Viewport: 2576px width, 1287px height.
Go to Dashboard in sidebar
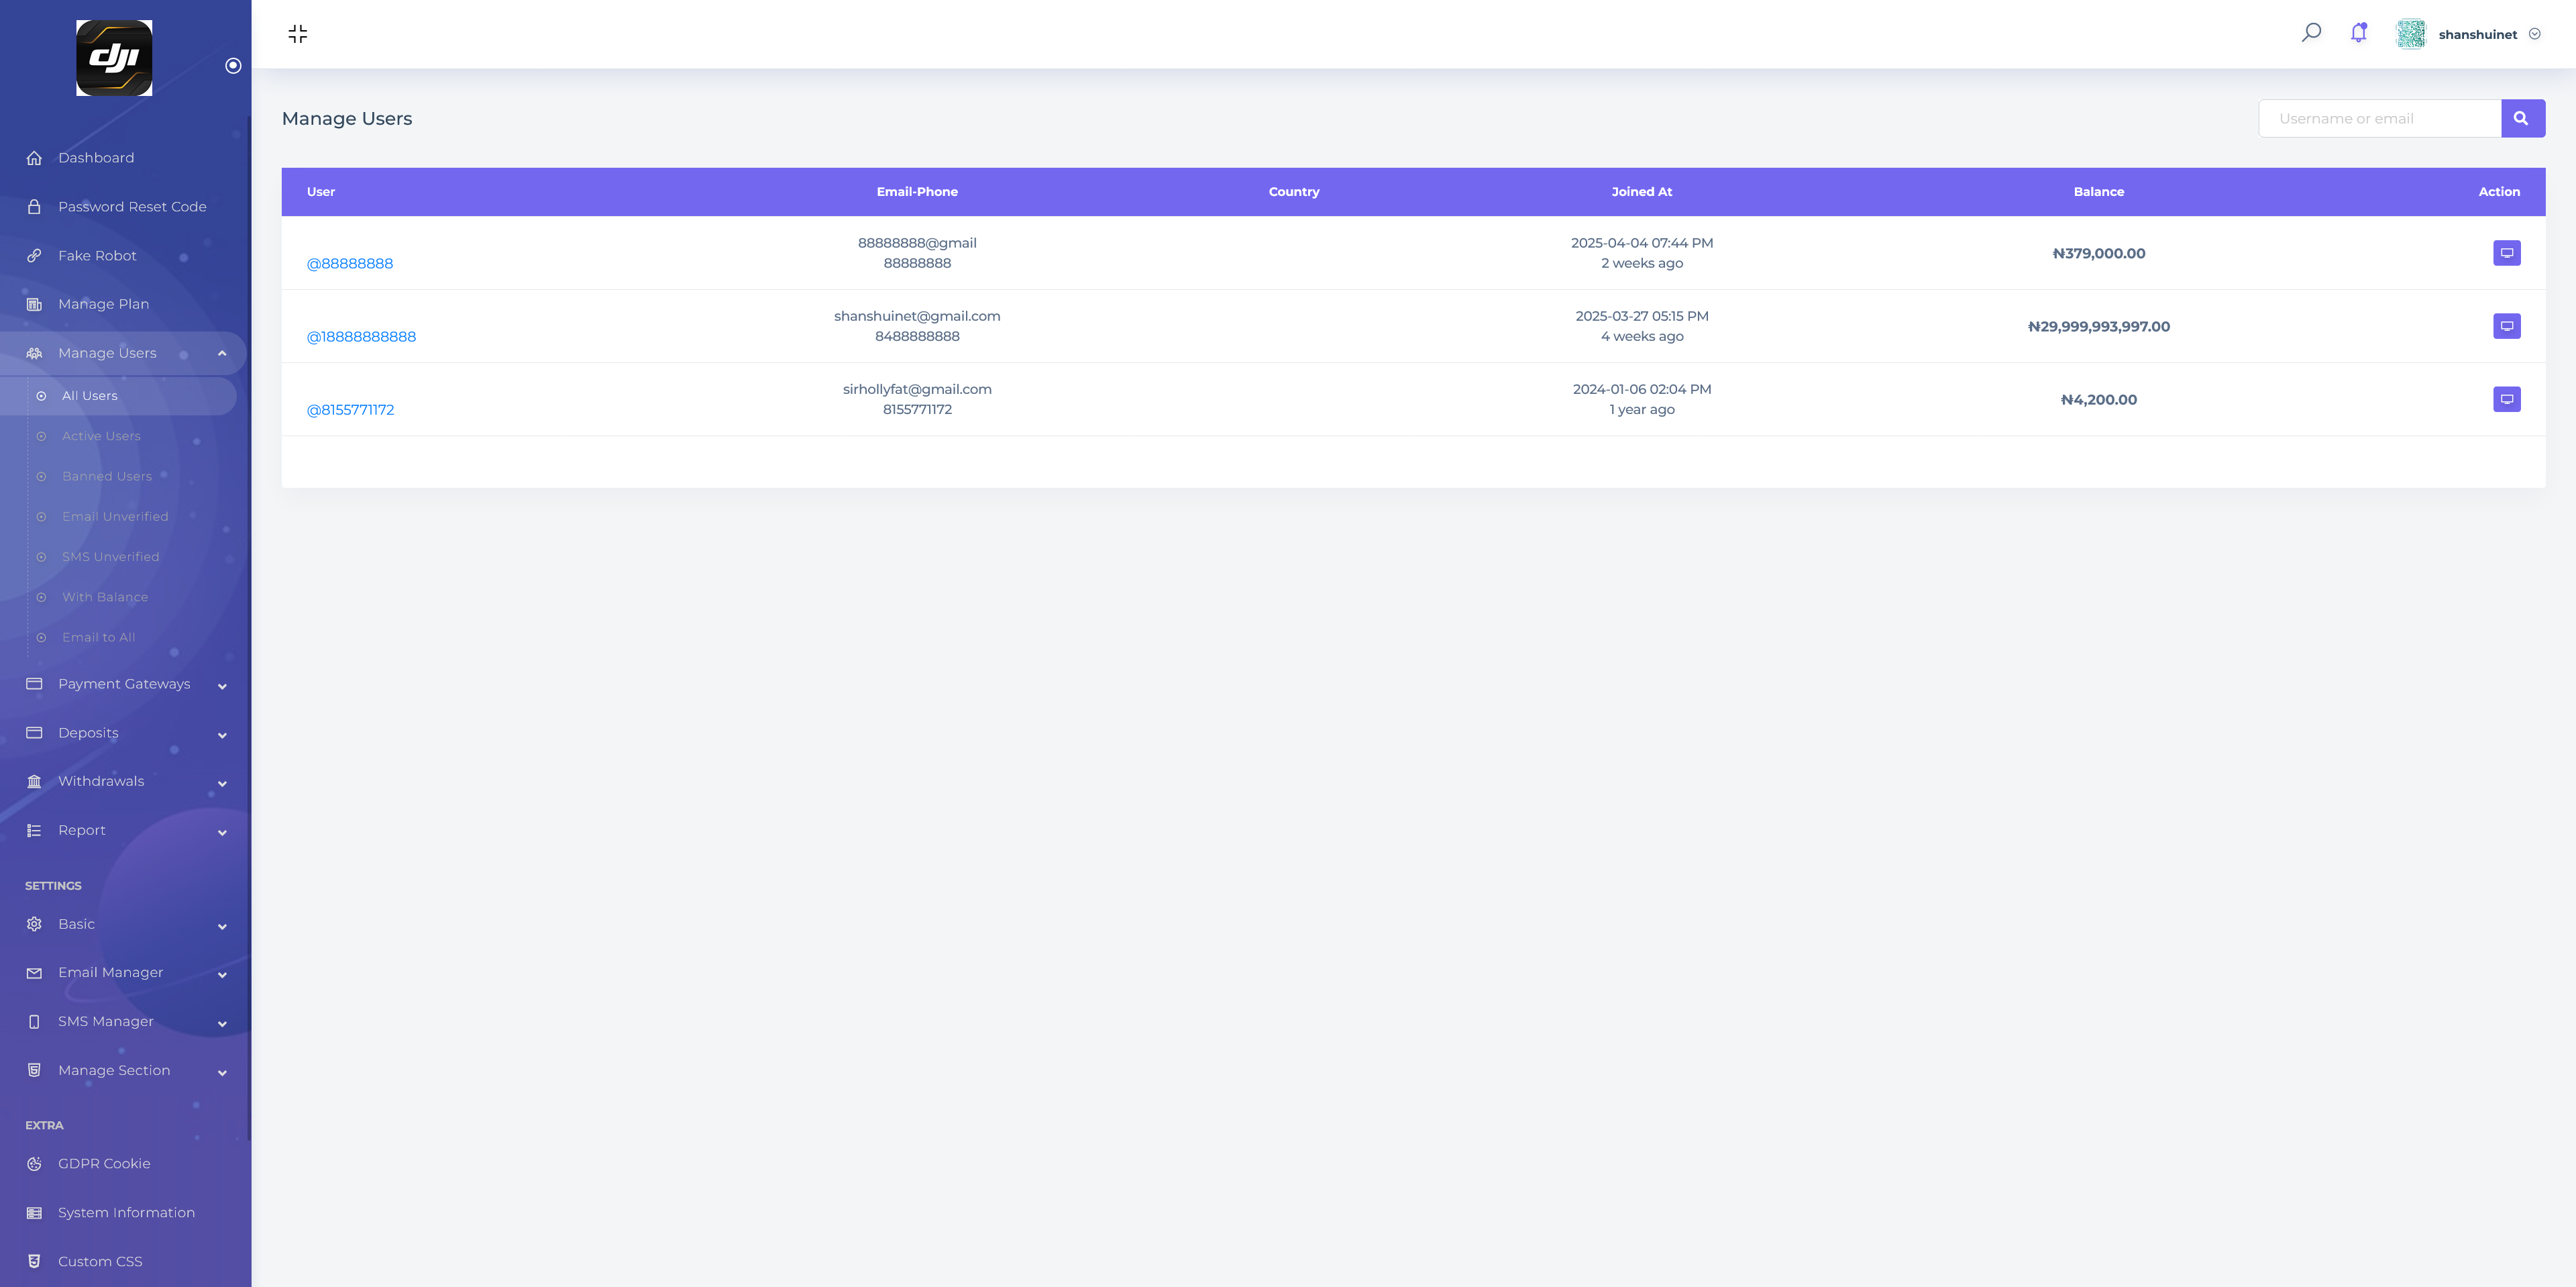click(96, 158)
